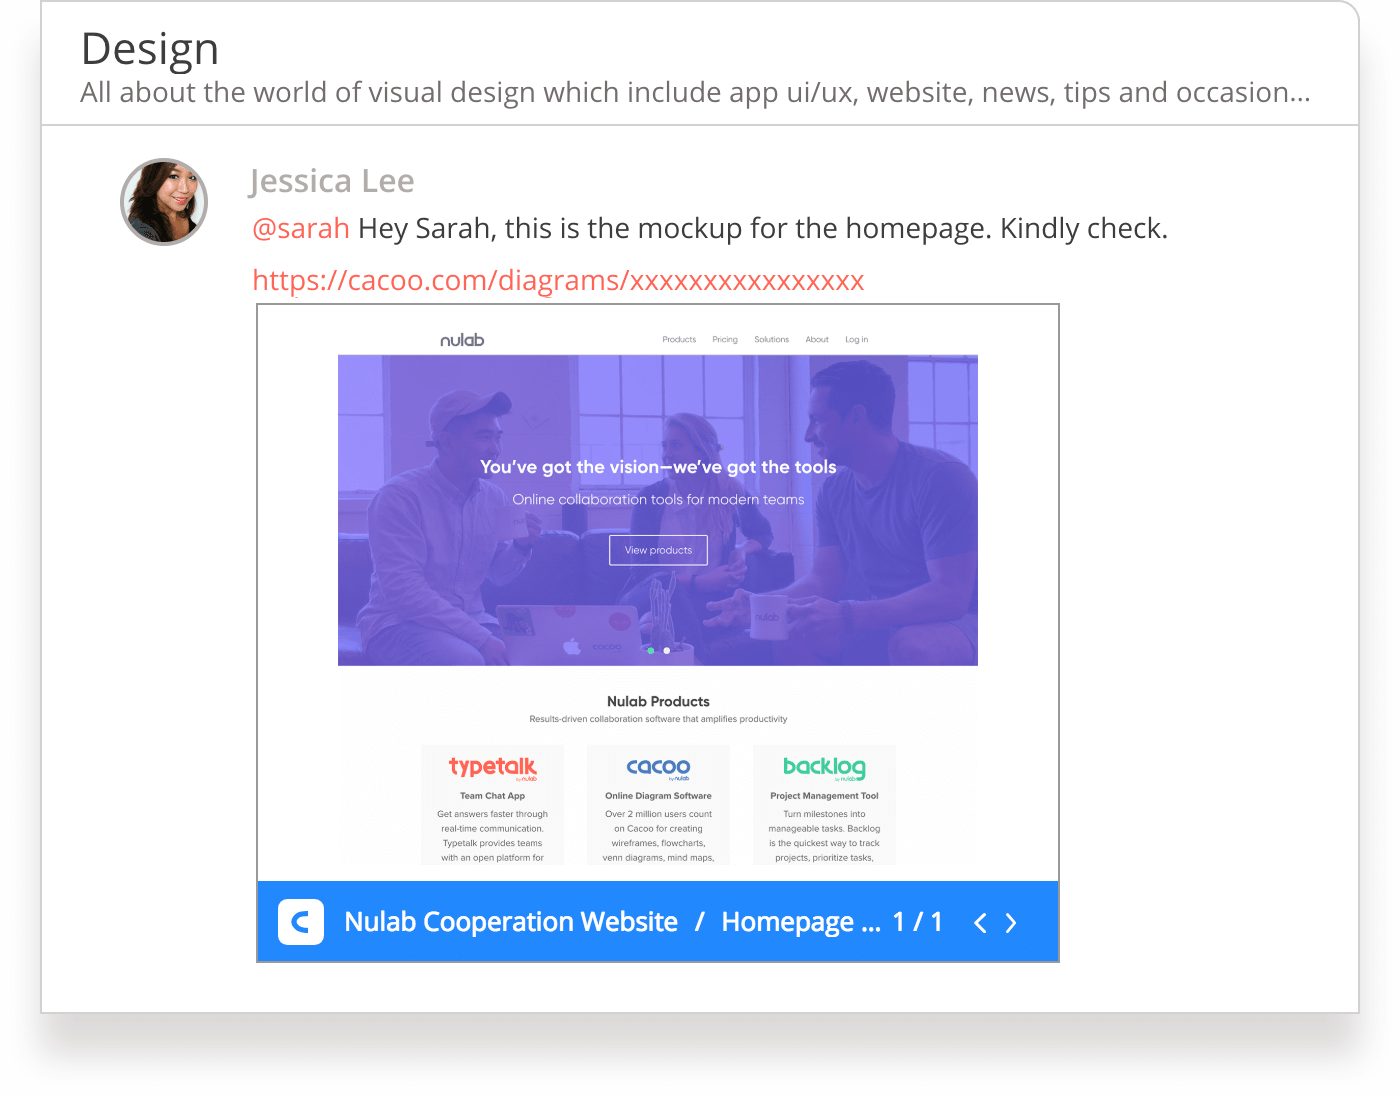Select About in the mockup navigation
Image resolution: width=1400 pixels, height=1096 pixels.
coord(817,340)
